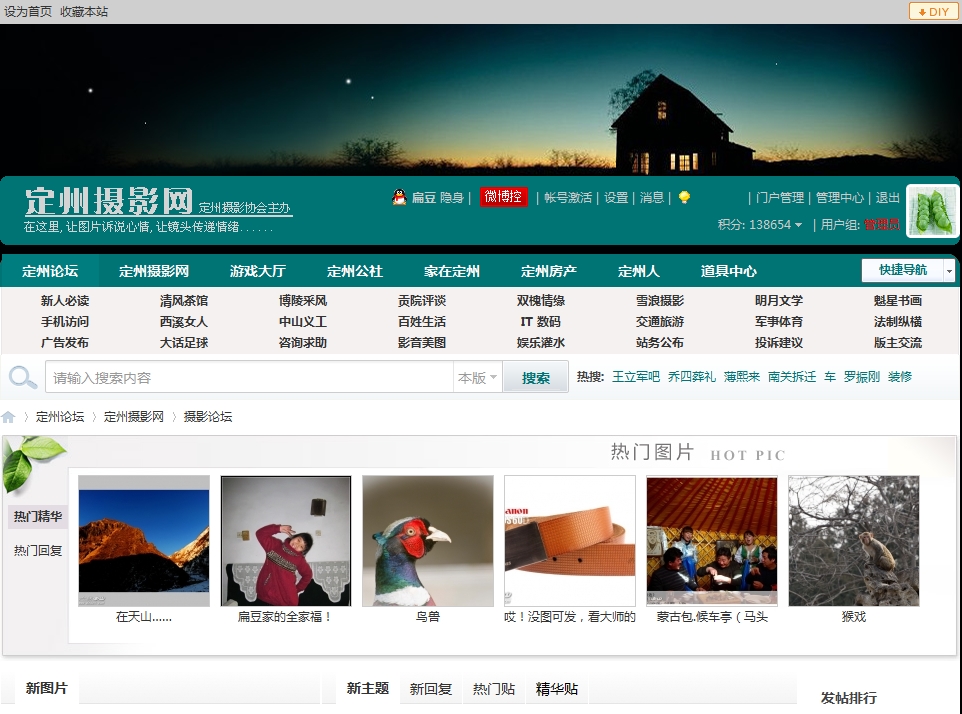The width and height of the screenshot is (962, 714).
Task: Click 摄影论坛 in breadcrumb
Action: click(208, 417)
